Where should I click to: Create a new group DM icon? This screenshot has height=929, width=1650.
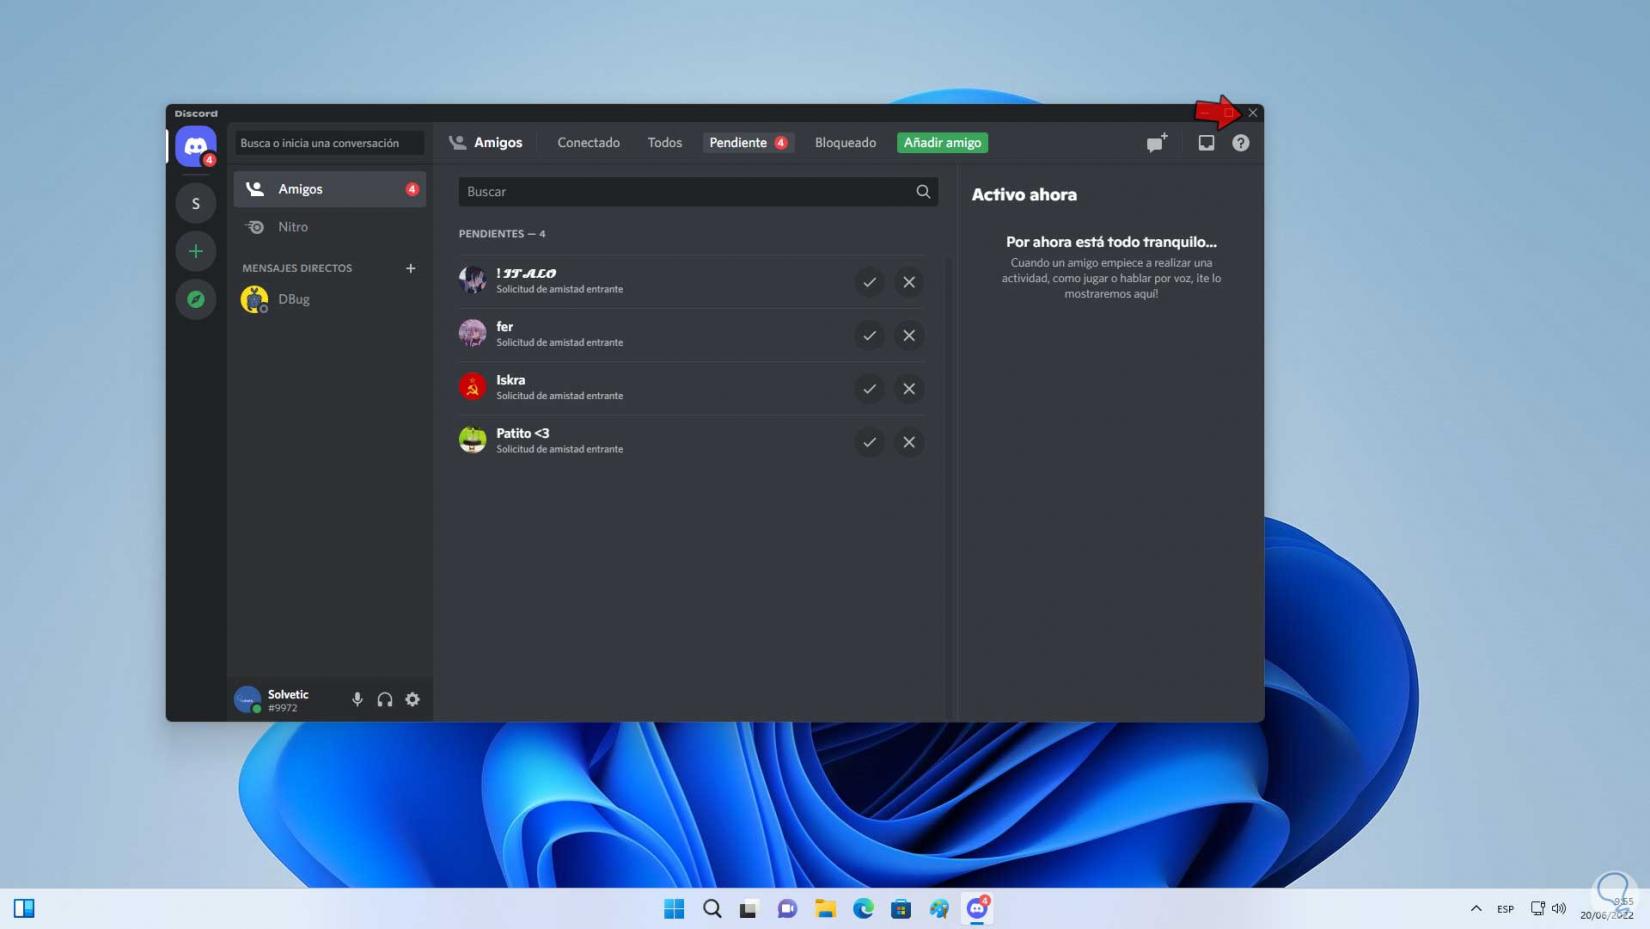[1157, 143]
